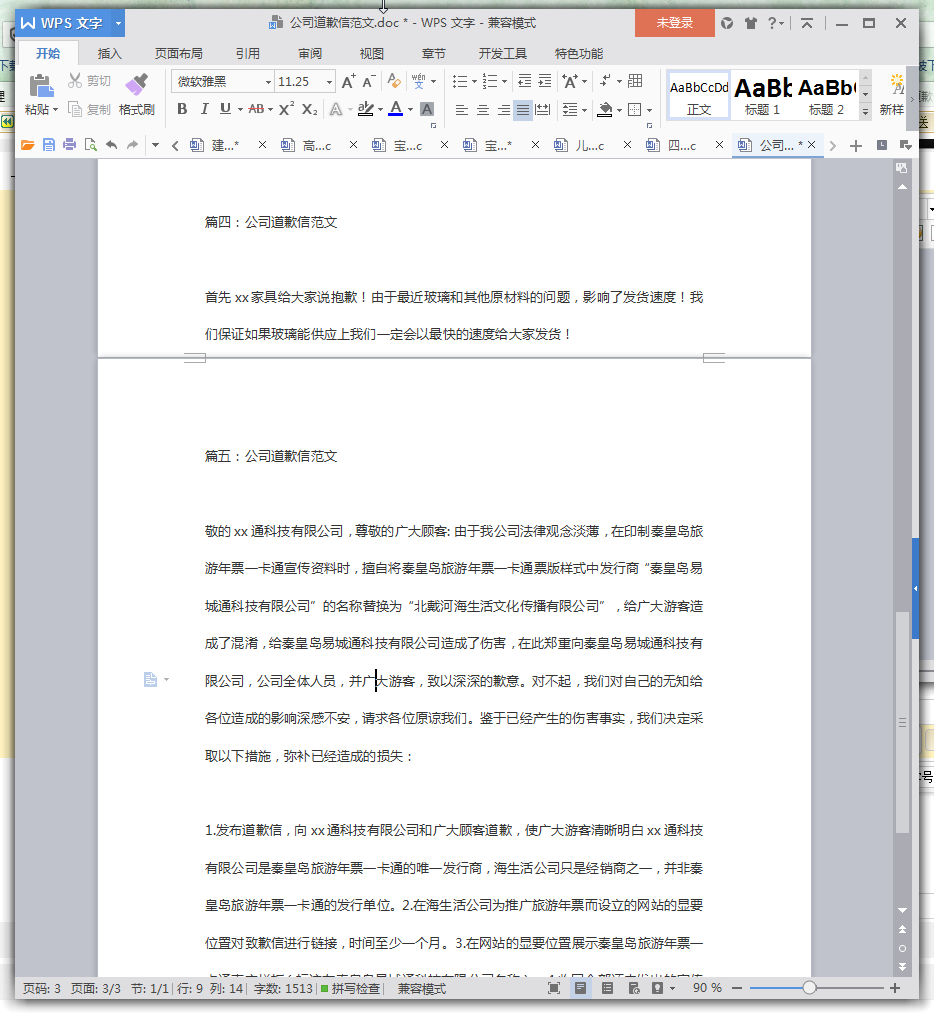Viewport: 934px width, 1014px height.
Task: Clear formatting with the eraser icon
Action: click(x=393, y=81)
